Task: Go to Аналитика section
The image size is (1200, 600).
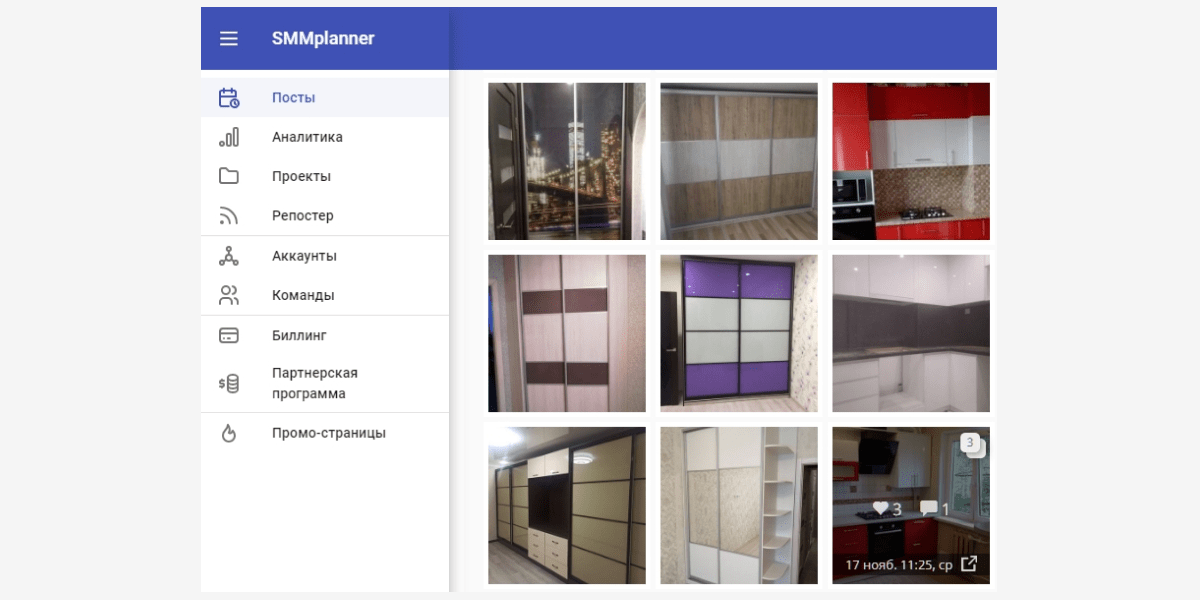Action: click(x=307, y=137)
